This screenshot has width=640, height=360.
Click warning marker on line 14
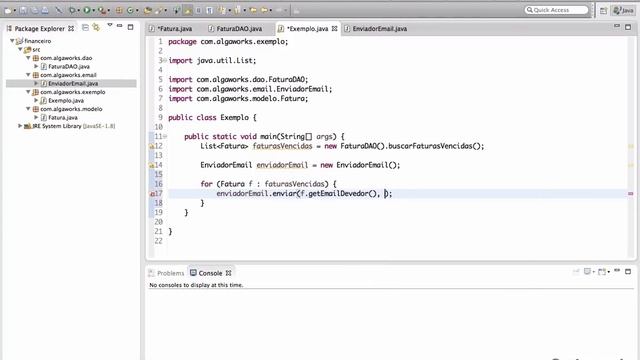[151, 165]
